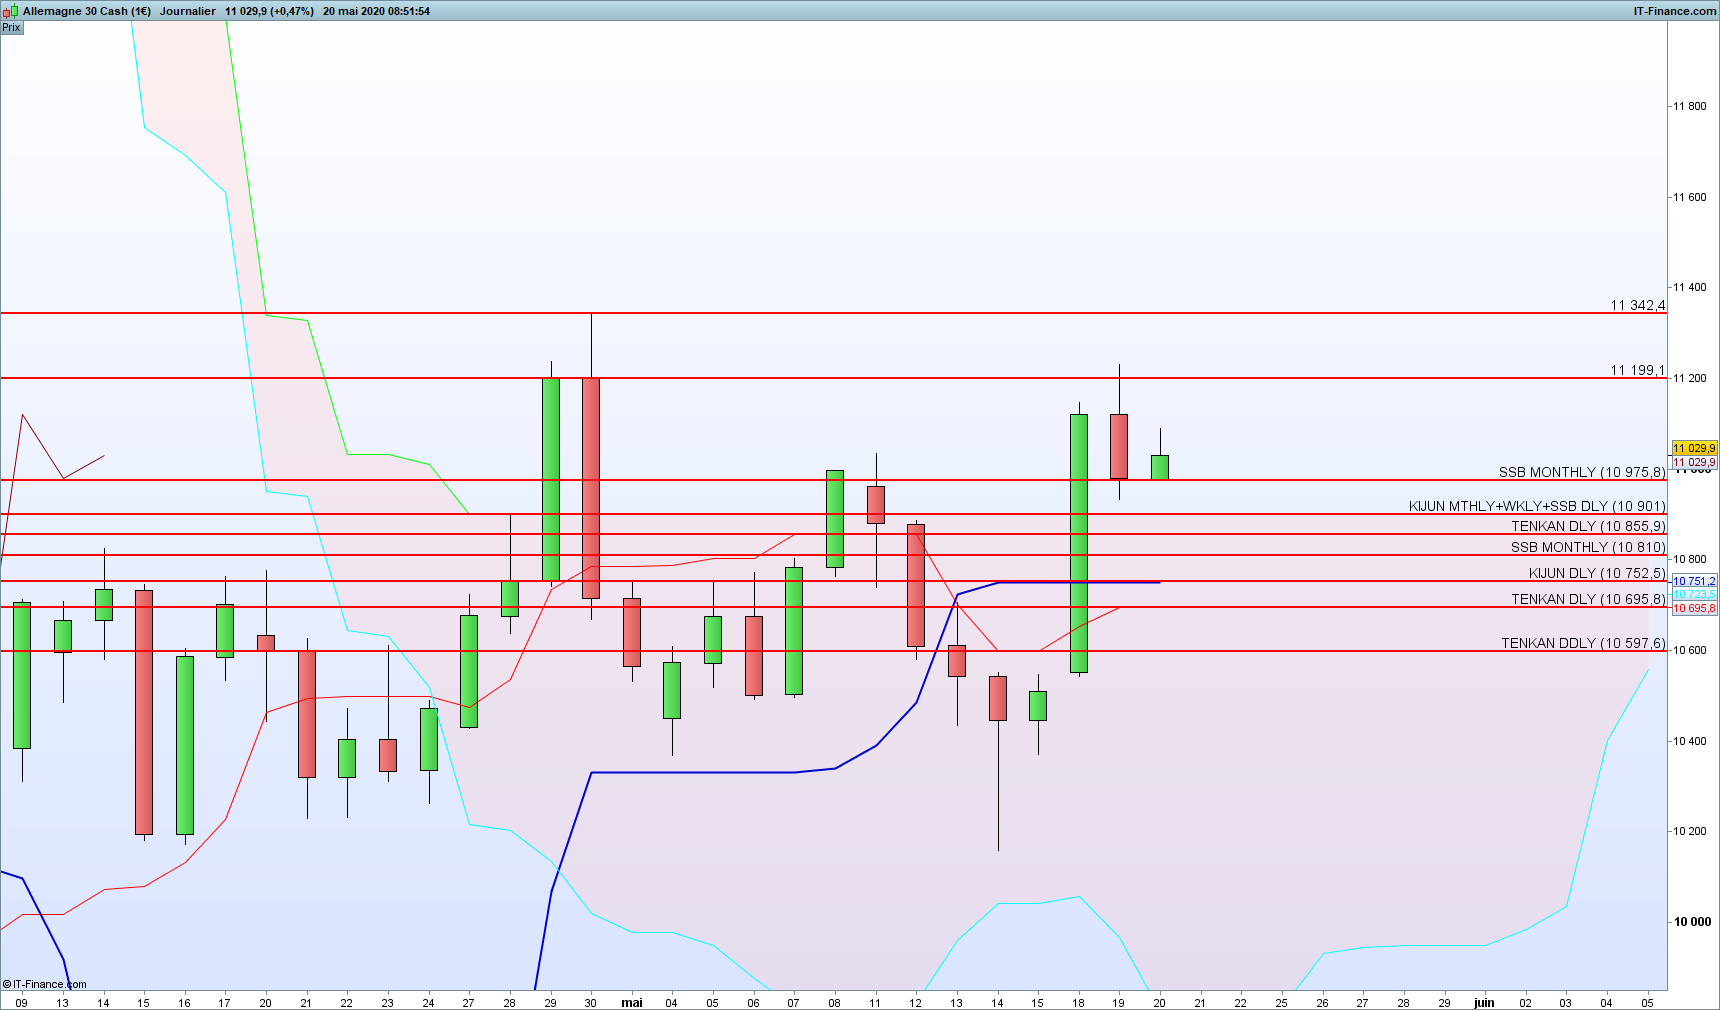Click the 'TENKAN DLY (10 695,8)' level label
The width and height of the screenshot is (1720, 1010).
point(1588,599)
